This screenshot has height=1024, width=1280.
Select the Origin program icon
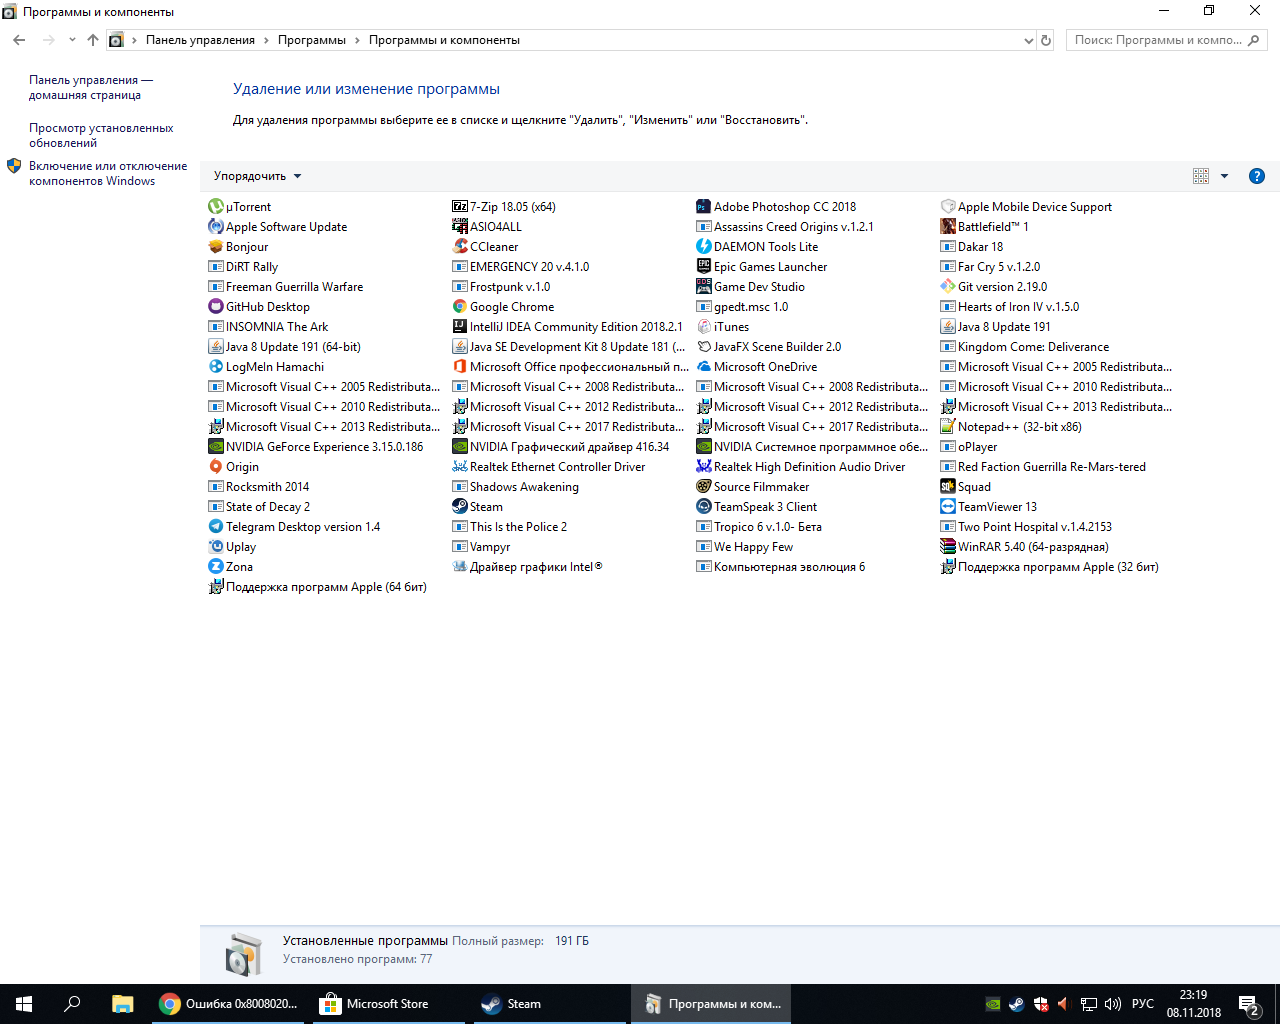click(215, 467)
